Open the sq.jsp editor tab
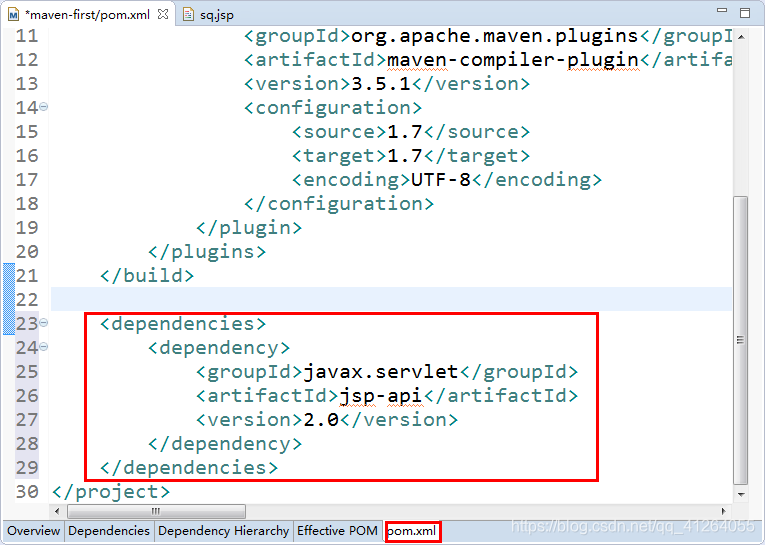The image size is (765, 545). pyautogui.click(x=217, y=15)
